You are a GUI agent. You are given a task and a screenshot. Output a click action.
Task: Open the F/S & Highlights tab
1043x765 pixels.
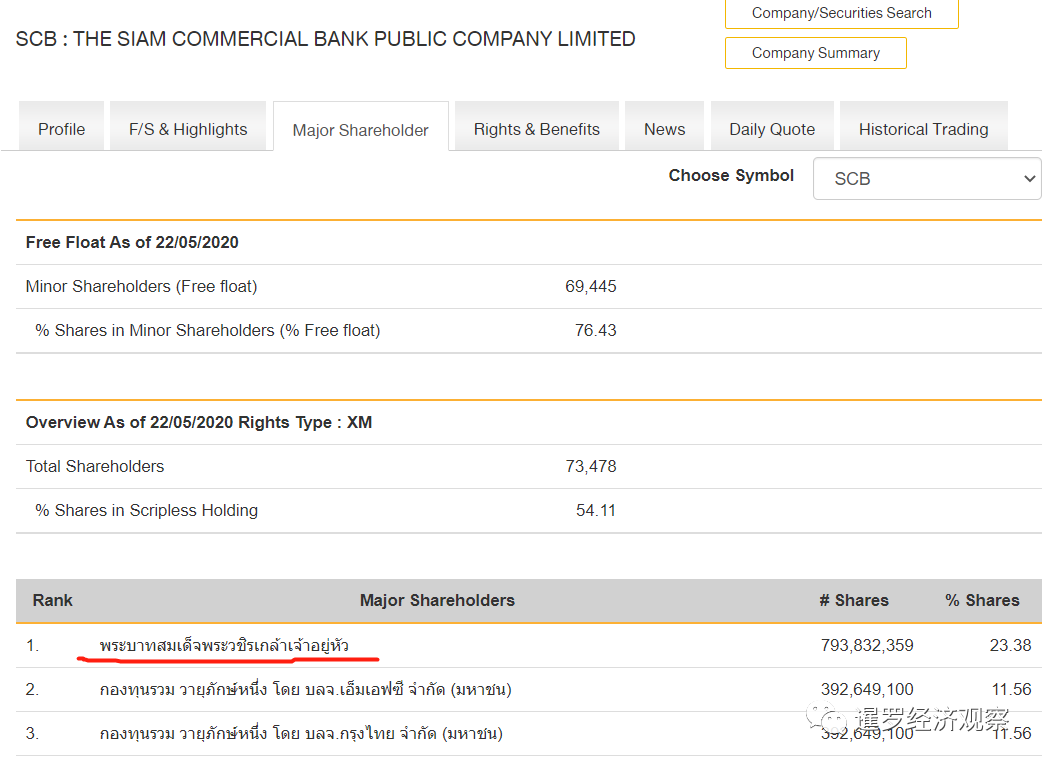point(188,129)
